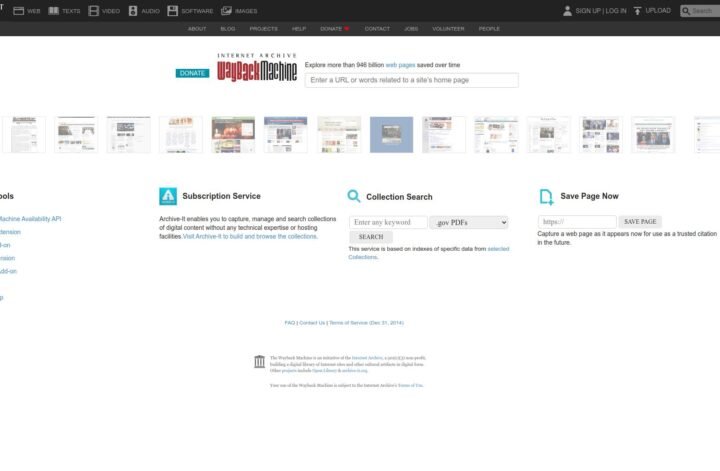Click the Subscription Service heading
This screenshot has height=471, width=720.
click(x=221, y=196)
